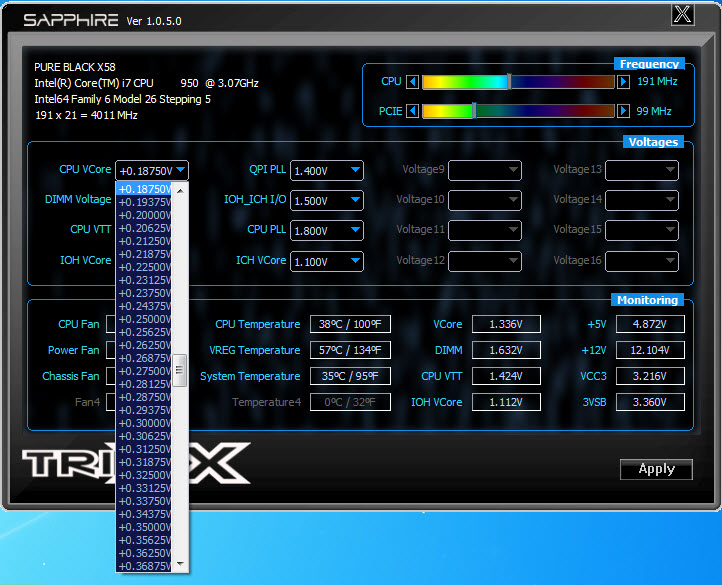Pick +0.36875V from the list
Image resolution: width=722 pixels, height=585 pixels.
pos(144,566)
